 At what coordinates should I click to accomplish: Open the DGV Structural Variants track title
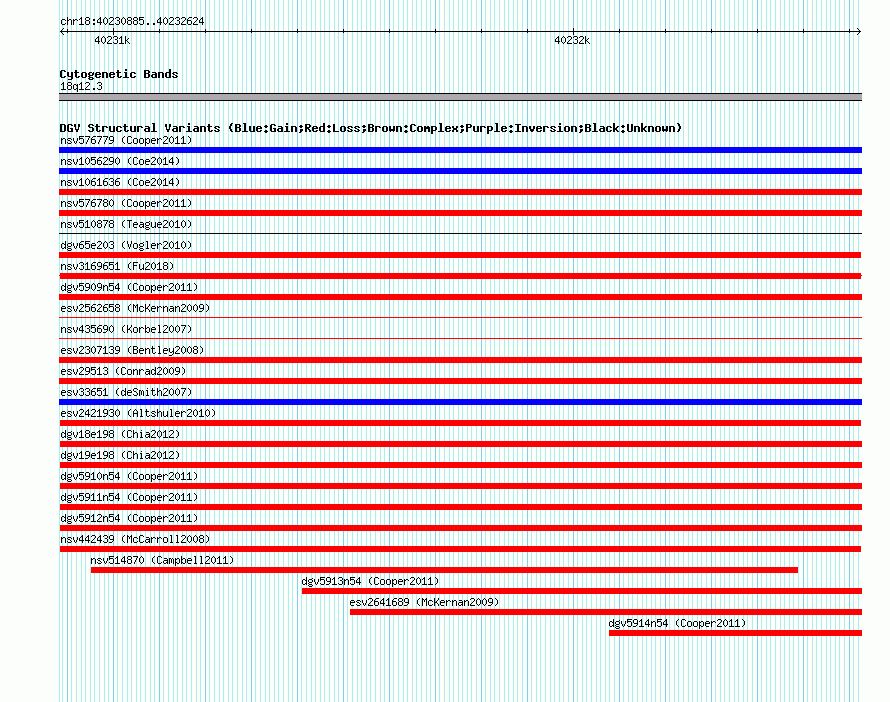coord(371,128)
